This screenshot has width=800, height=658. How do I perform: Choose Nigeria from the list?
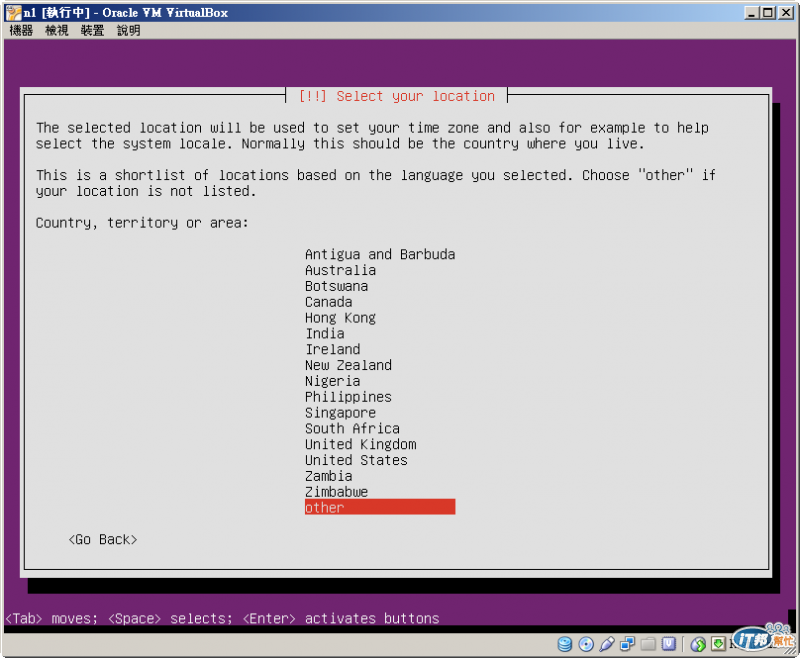pos(333,381)
